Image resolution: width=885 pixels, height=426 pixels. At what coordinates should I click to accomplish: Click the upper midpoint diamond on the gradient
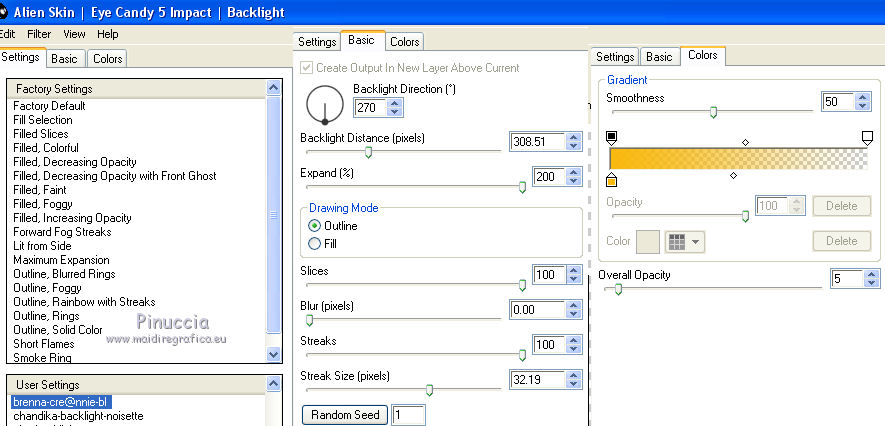tap(745, 142)
